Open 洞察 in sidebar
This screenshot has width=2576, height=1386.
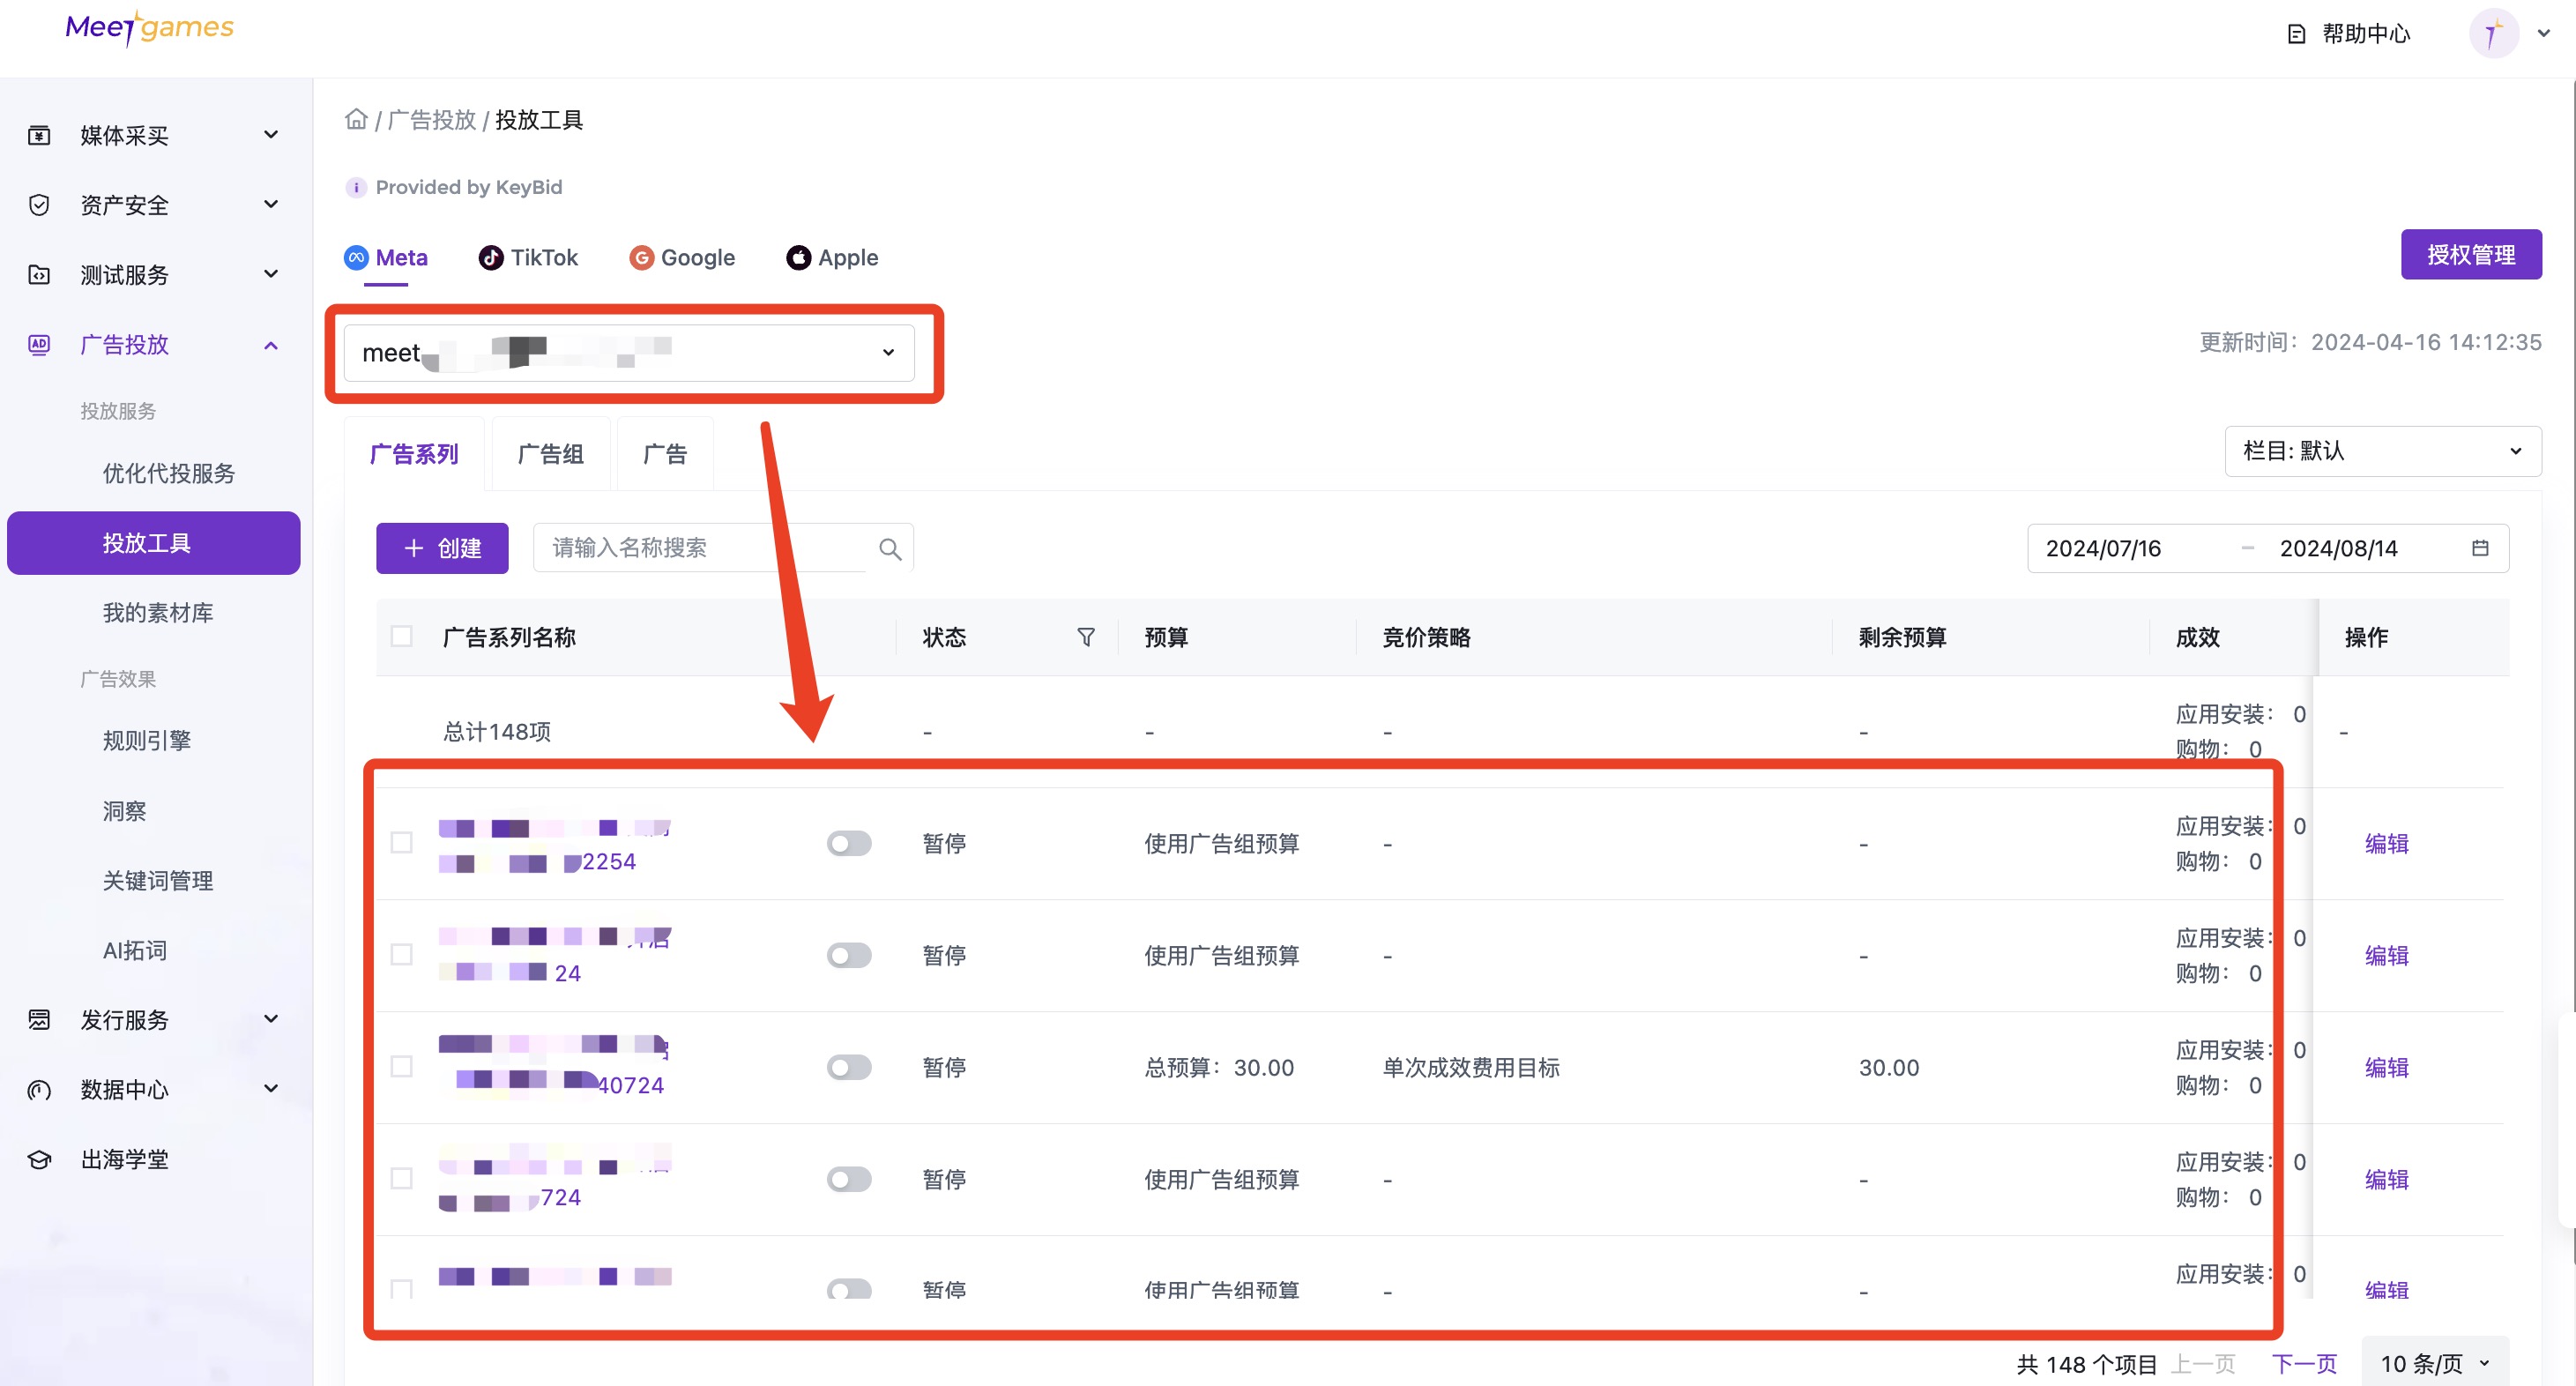[x=125, y=811]
